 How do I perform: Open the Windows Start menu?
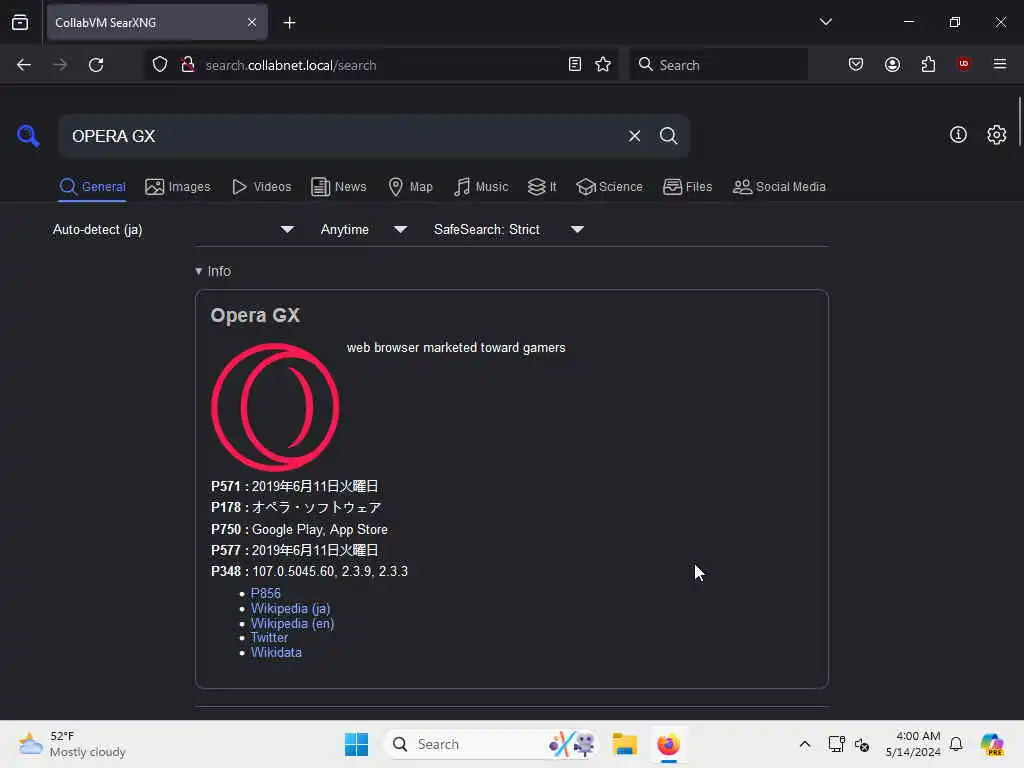[356, 744]
